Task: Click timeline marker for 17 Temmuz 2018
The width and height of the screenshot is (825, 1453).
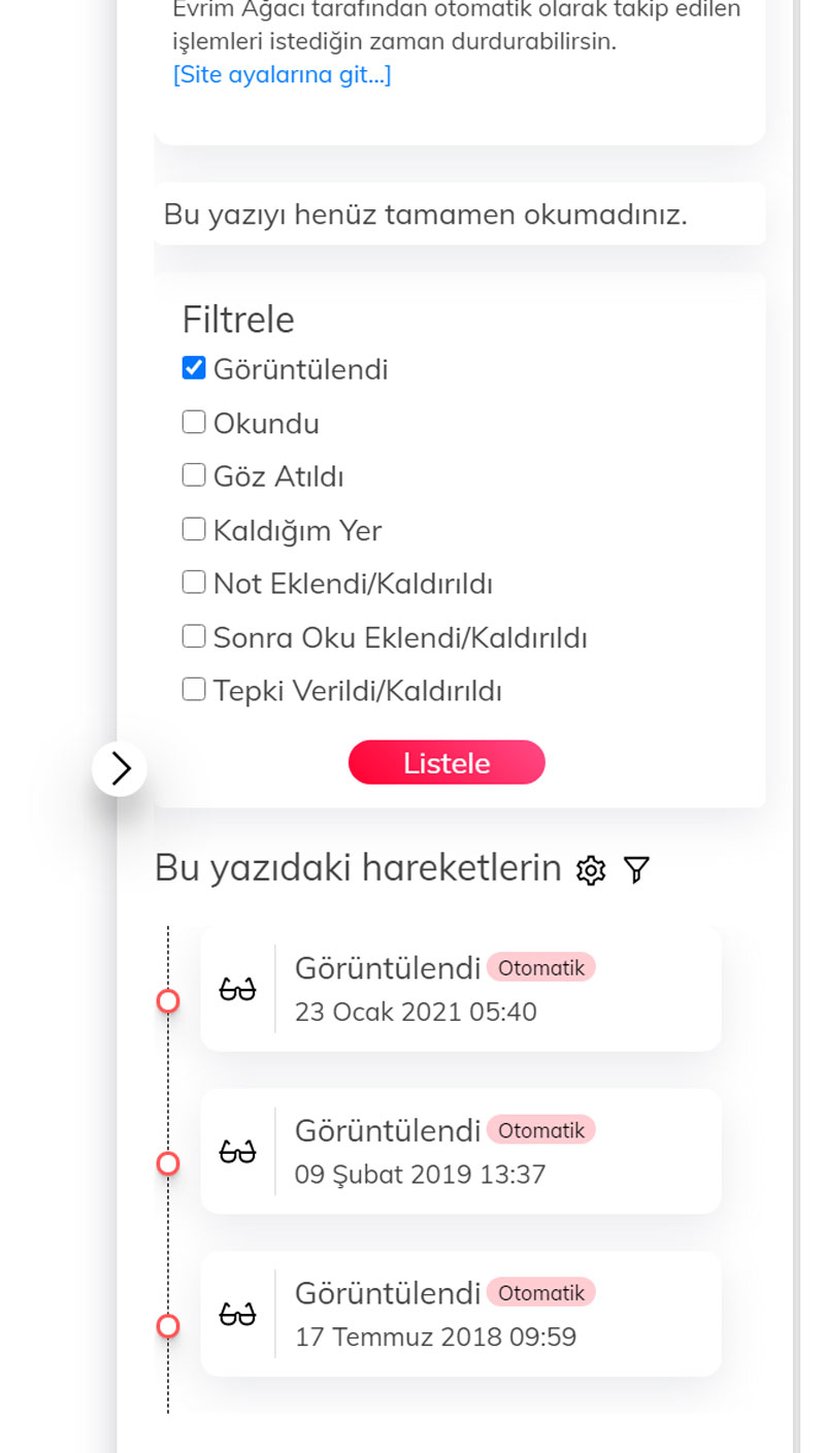Action: tap(168, 1326)
